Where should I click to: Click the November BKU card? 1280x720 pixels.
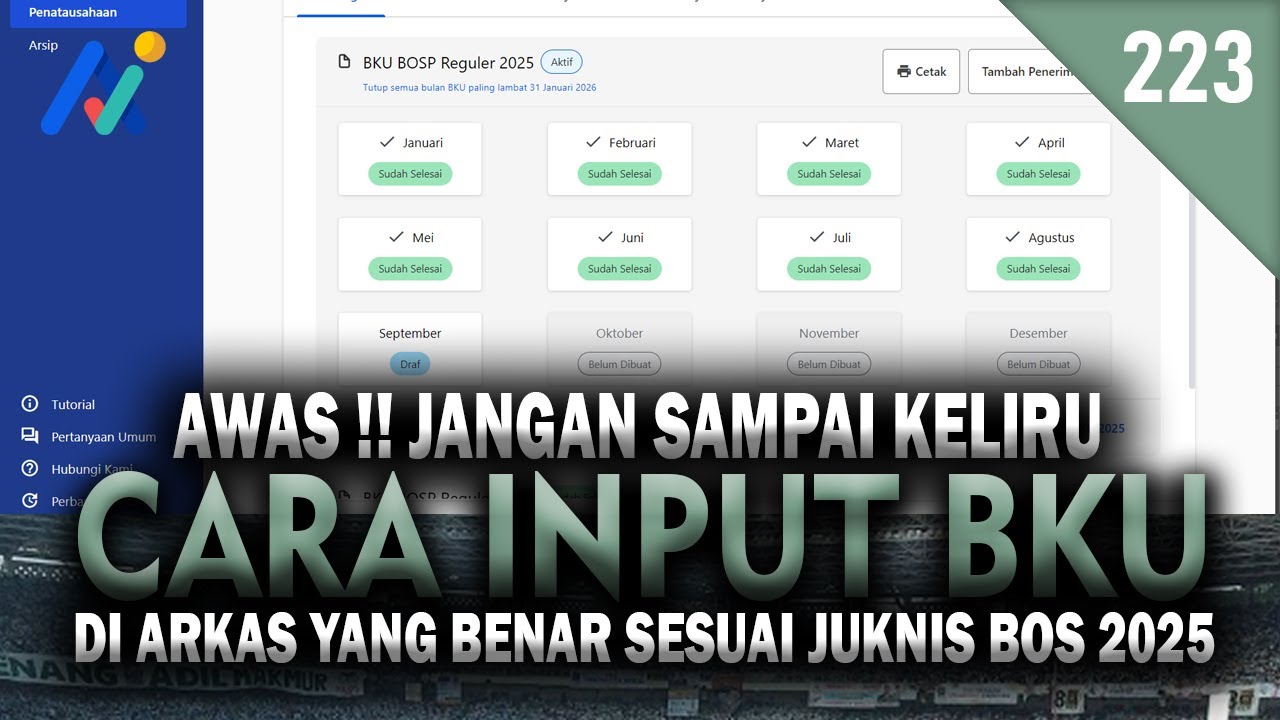tap(829, 349)
